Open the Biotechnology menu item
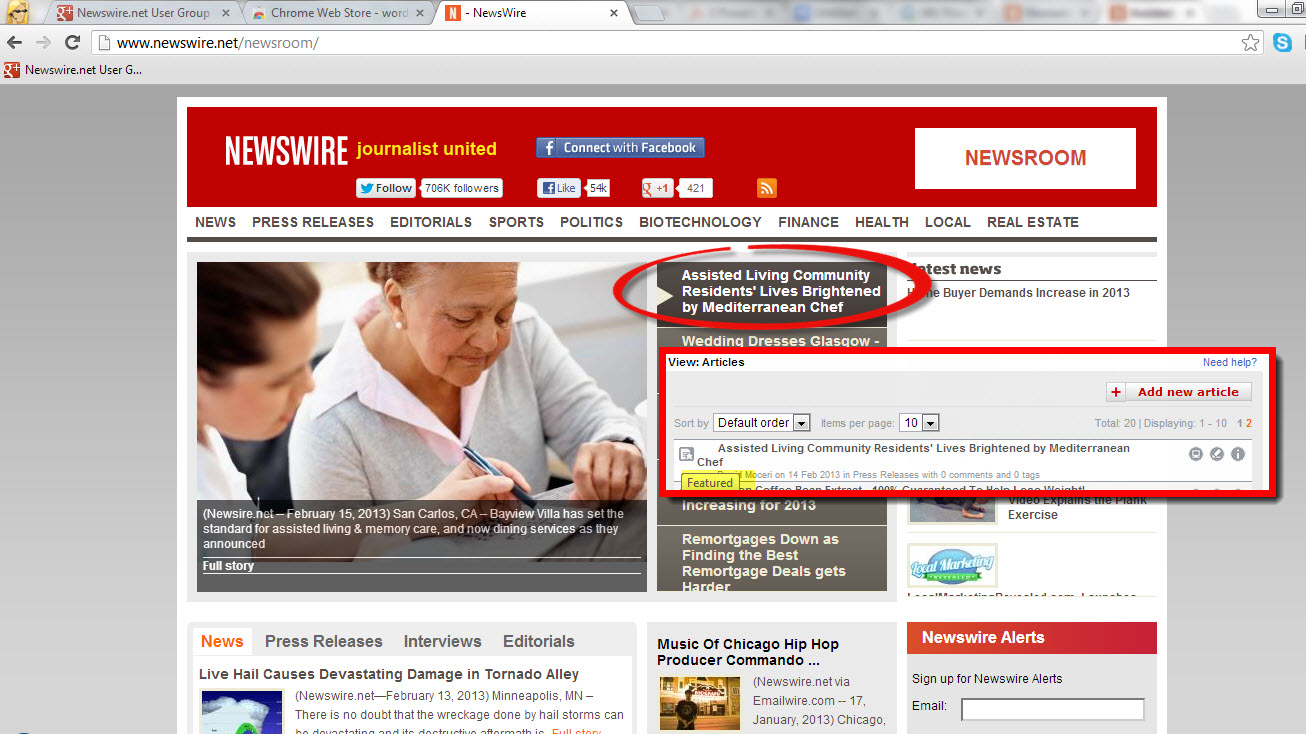Screen dimensions: 1306x734 (700, 222)
